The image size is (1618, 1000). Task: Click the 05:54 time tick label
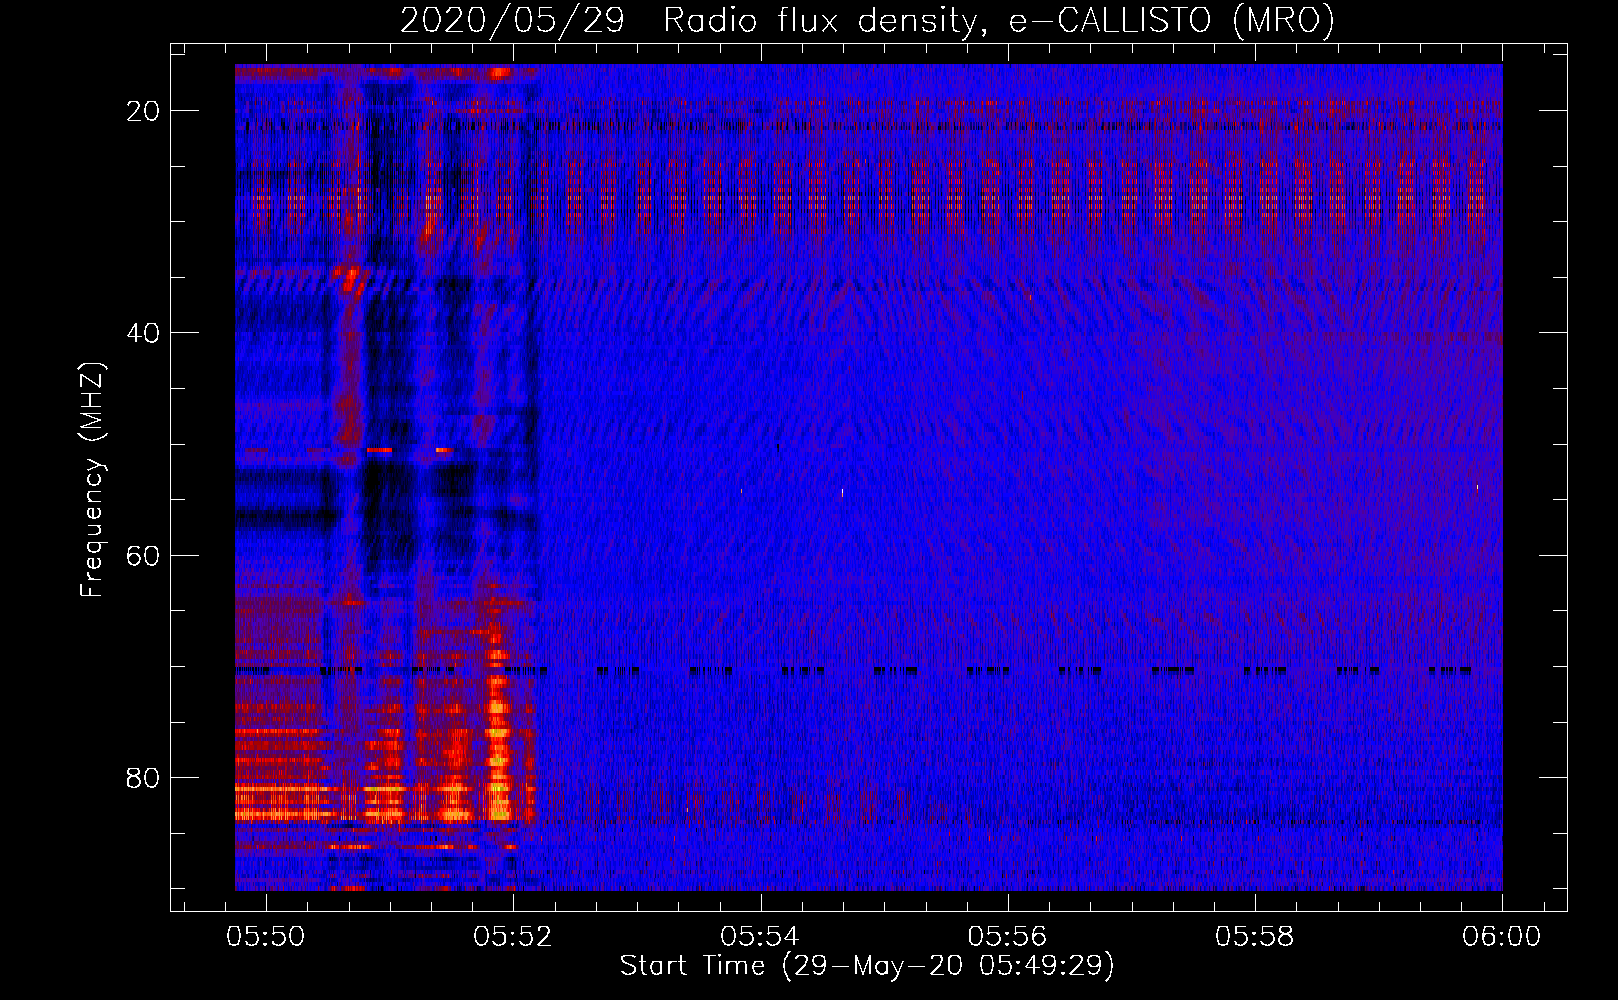click(760, 936)
